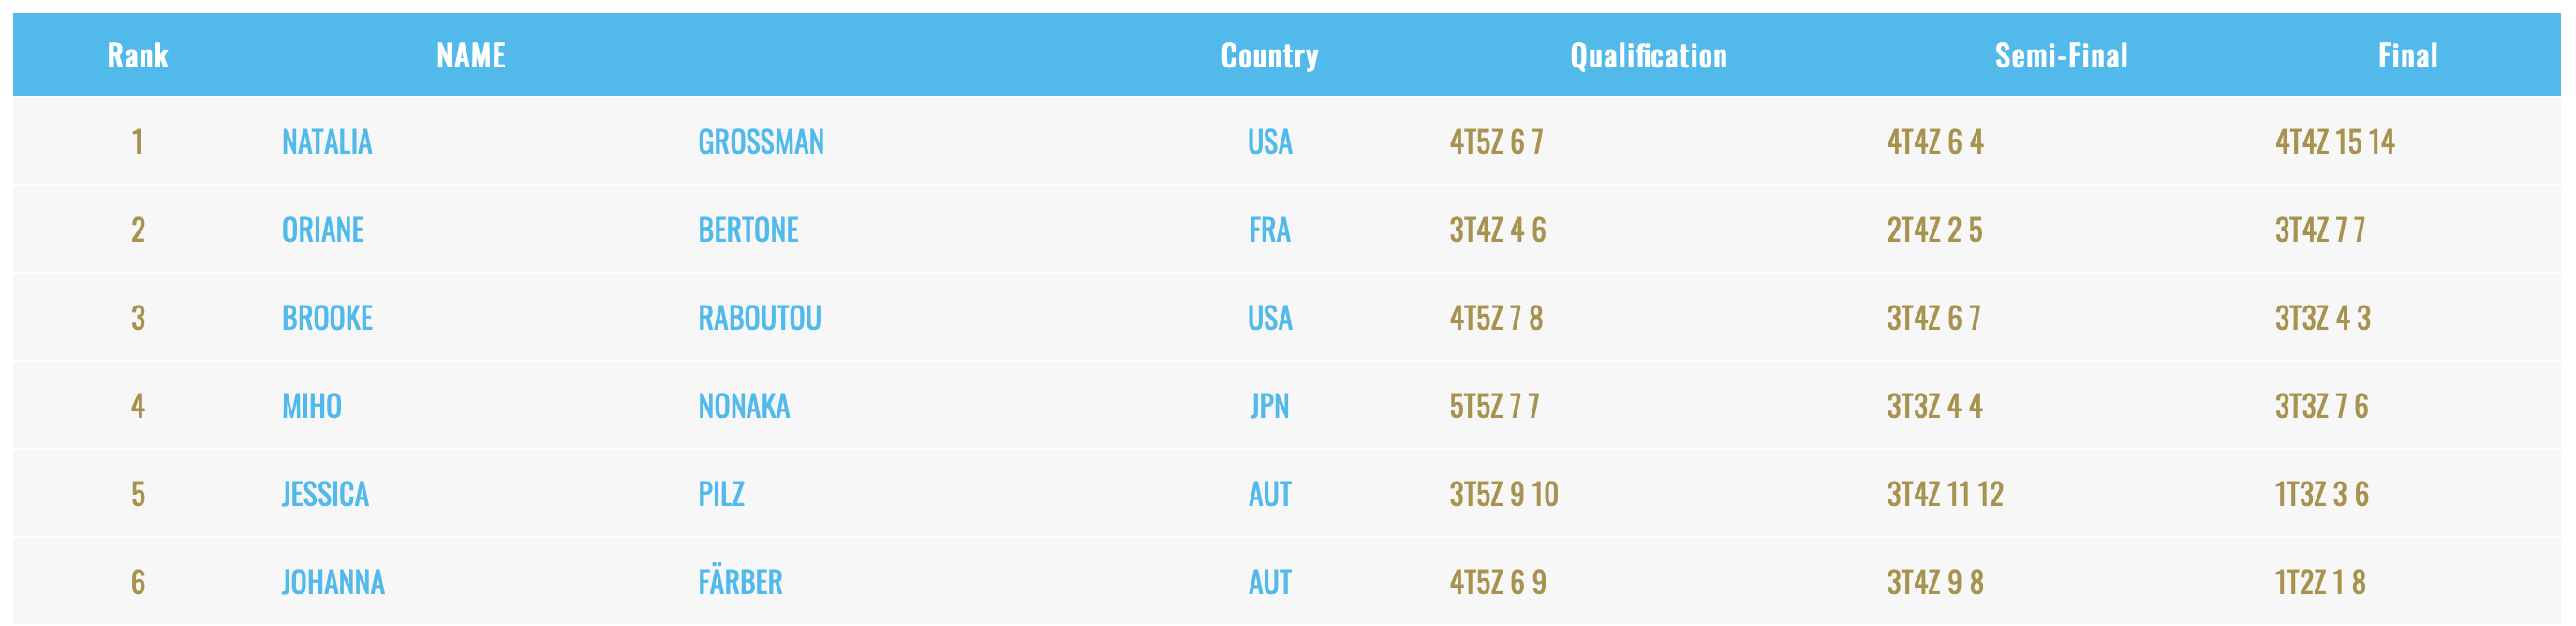Select the Qualification column header

(1648, 55)
